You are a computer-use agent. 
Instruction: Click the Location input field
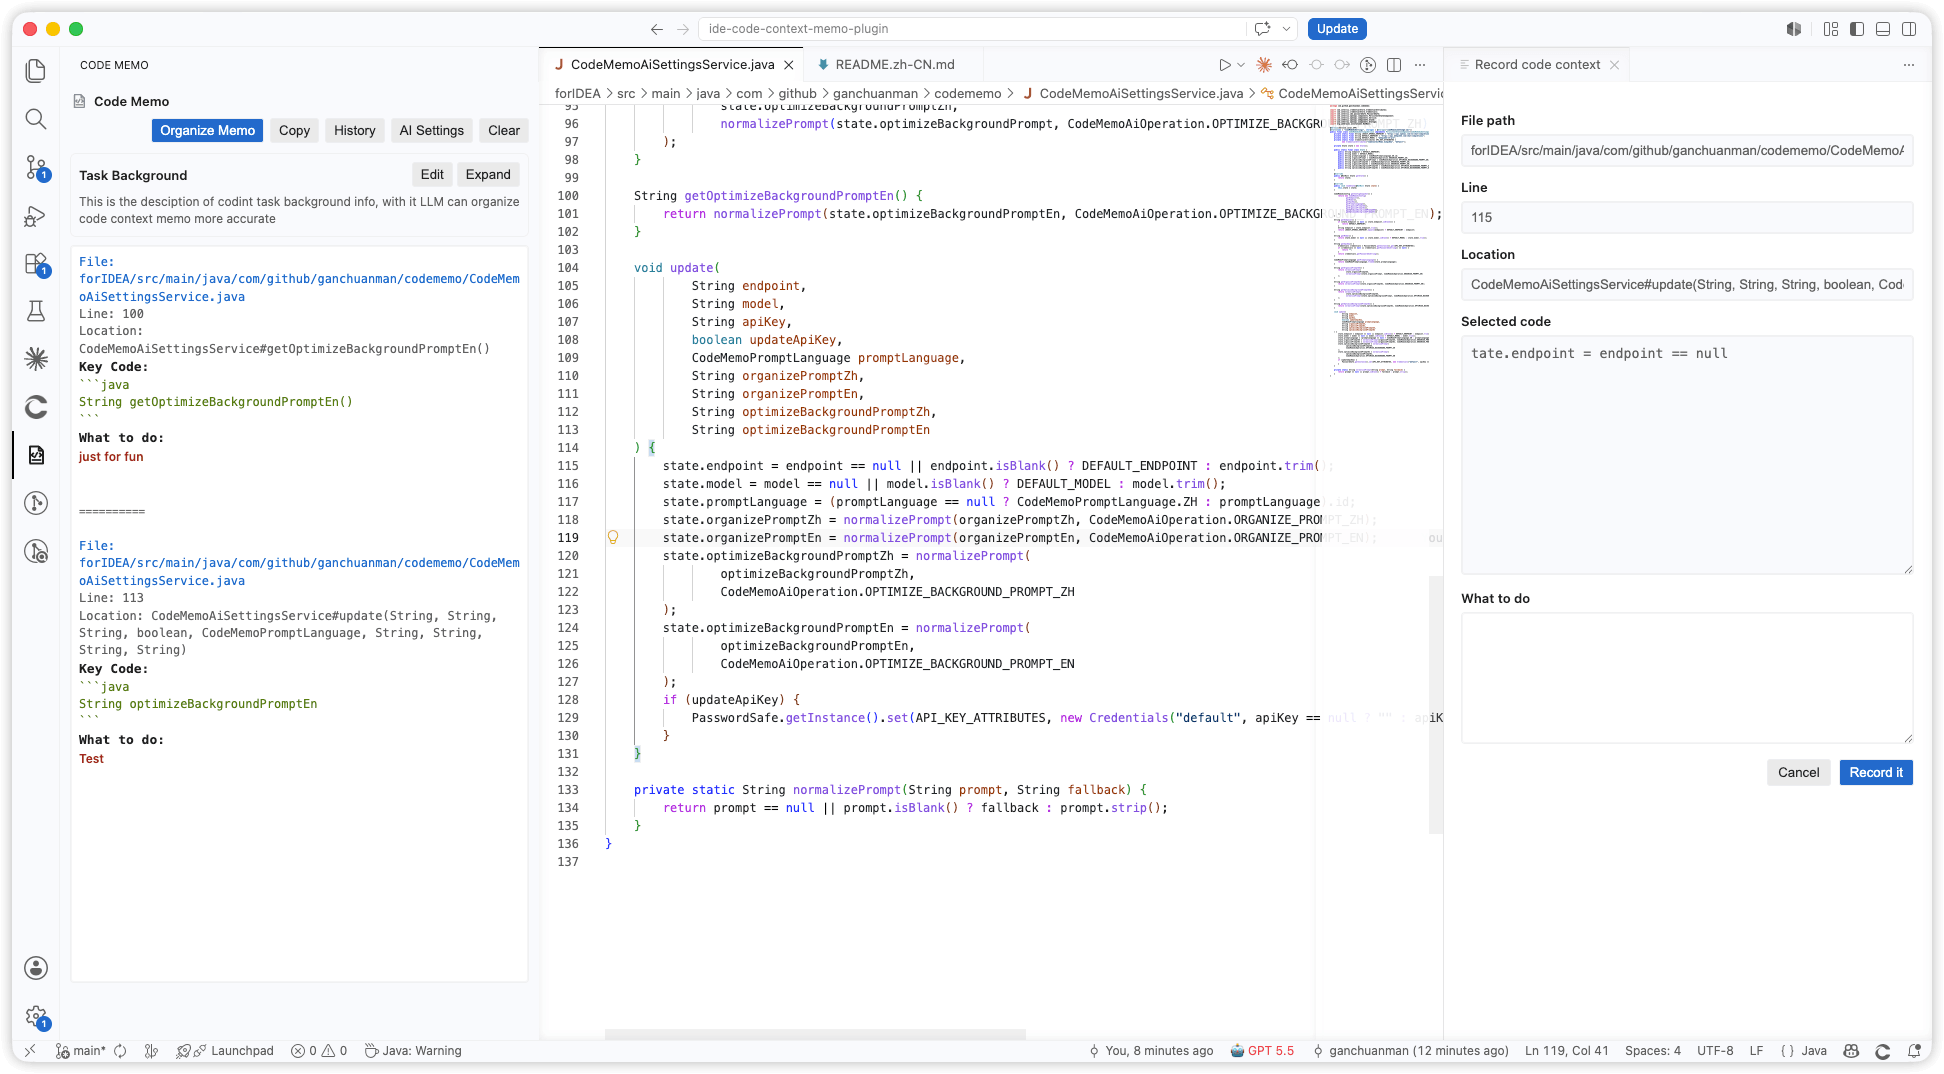1687,284
